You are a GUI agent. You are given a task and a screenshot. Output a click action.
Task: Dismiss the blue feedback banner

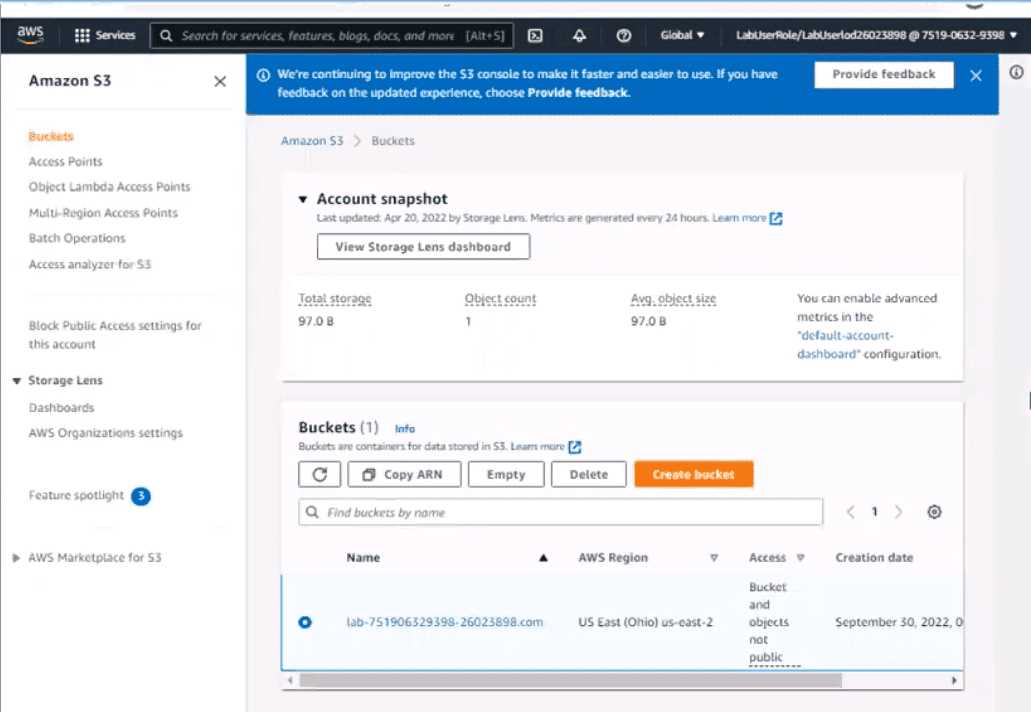tap(976, 75)
